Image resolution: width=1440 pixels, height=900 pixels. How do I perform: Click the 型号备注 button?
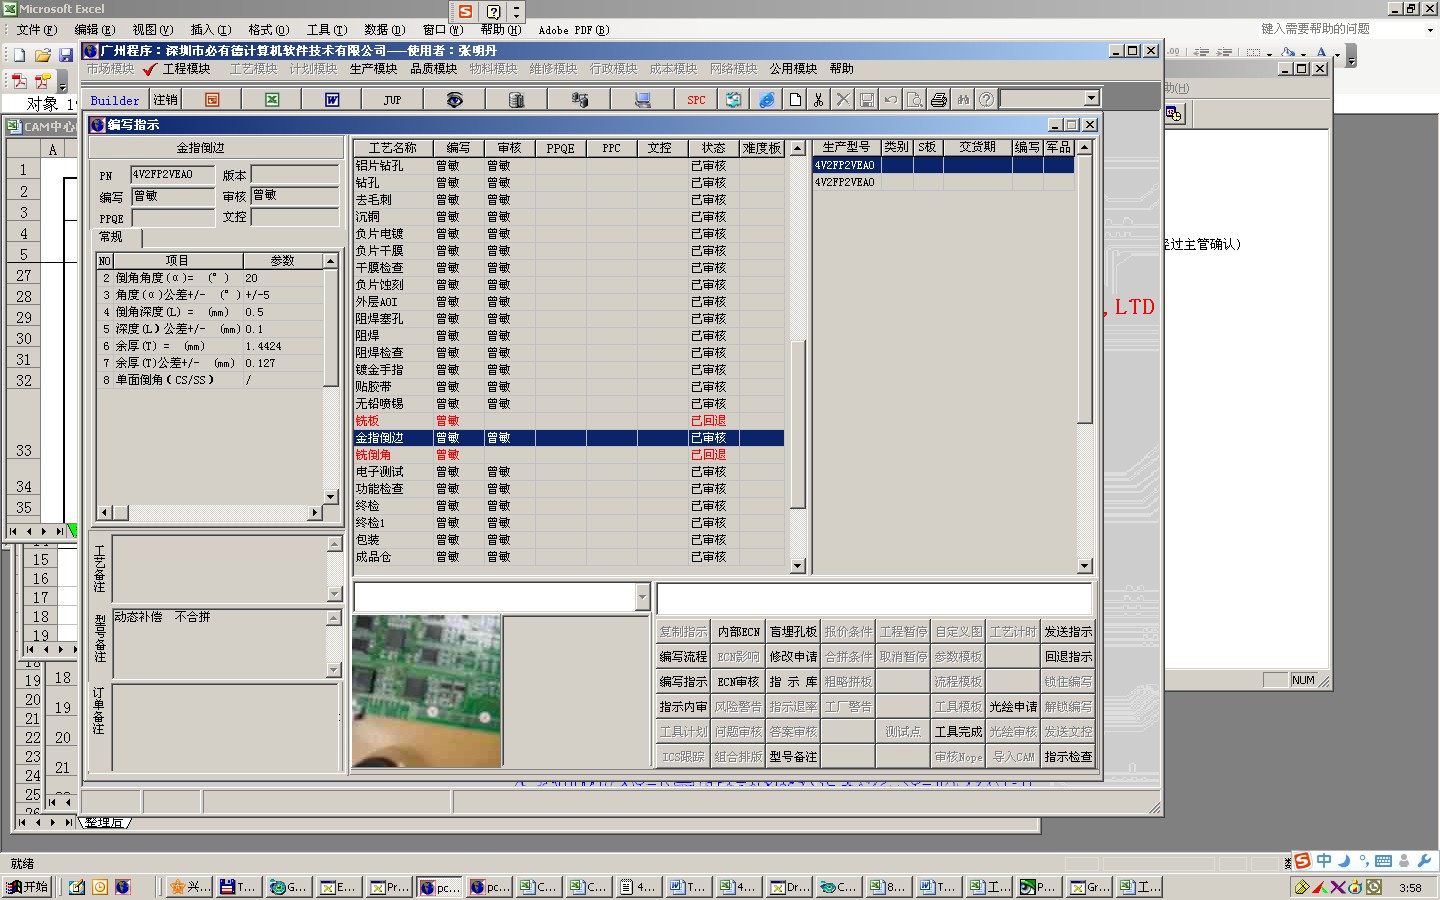coord(793,757)
